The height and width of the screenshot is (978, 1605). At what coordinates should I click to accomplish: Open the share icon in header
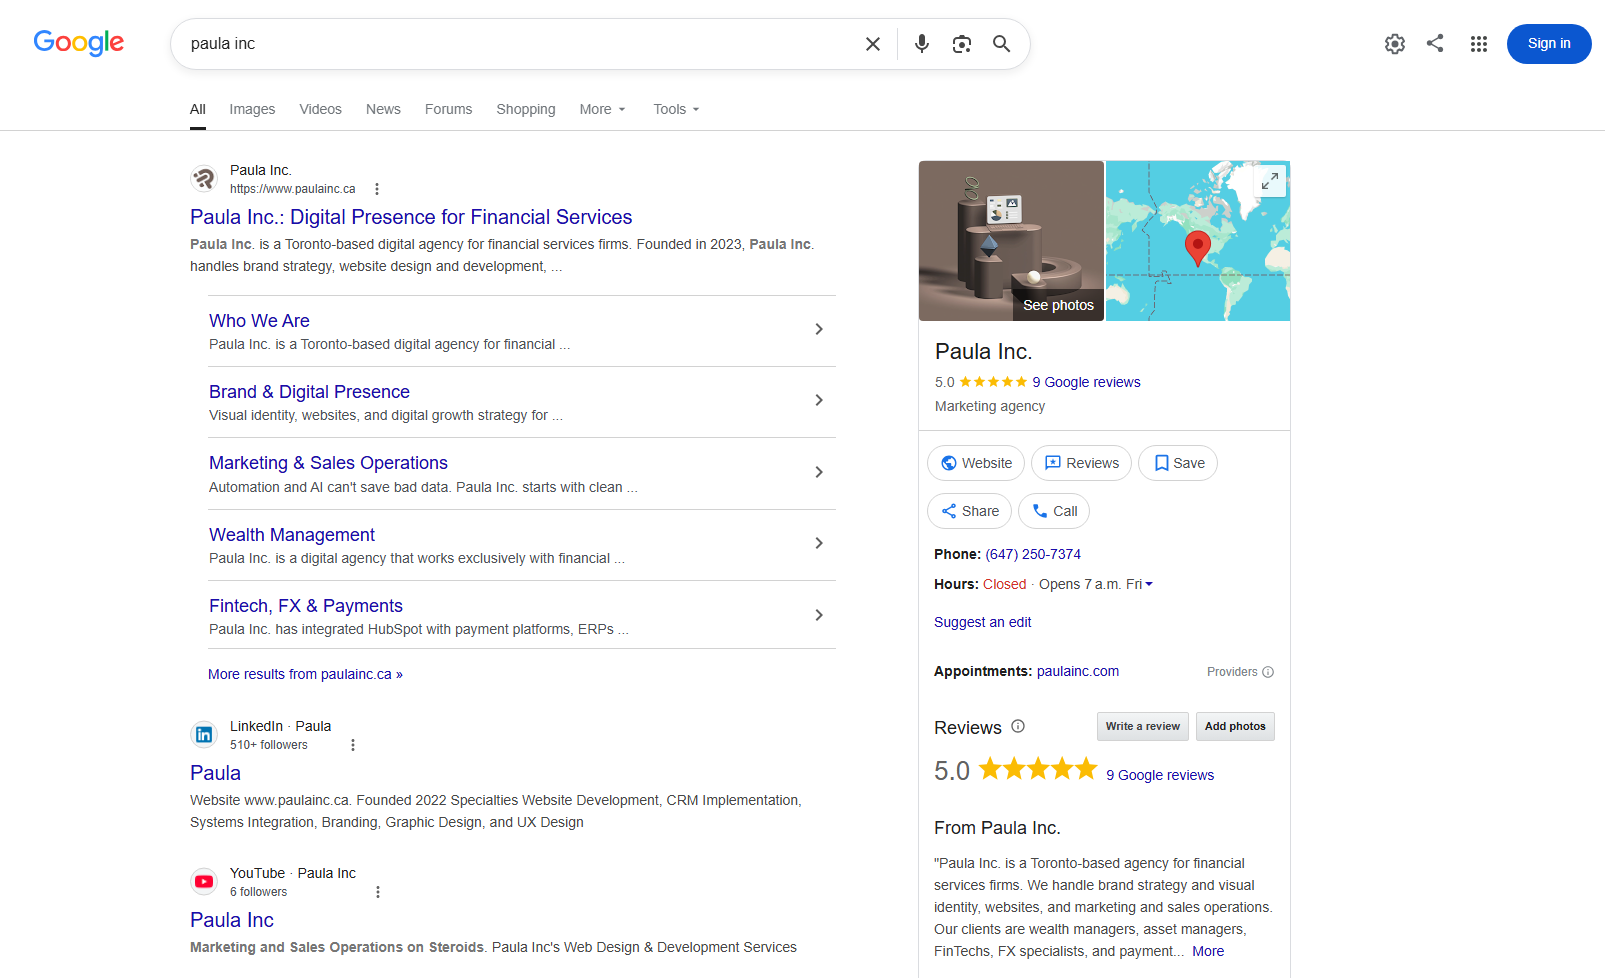pyautogui.click(x=1435, y=43)
